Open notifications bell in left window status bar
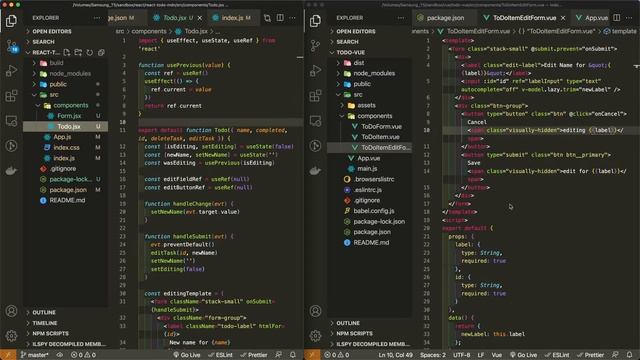 [293, 355]
